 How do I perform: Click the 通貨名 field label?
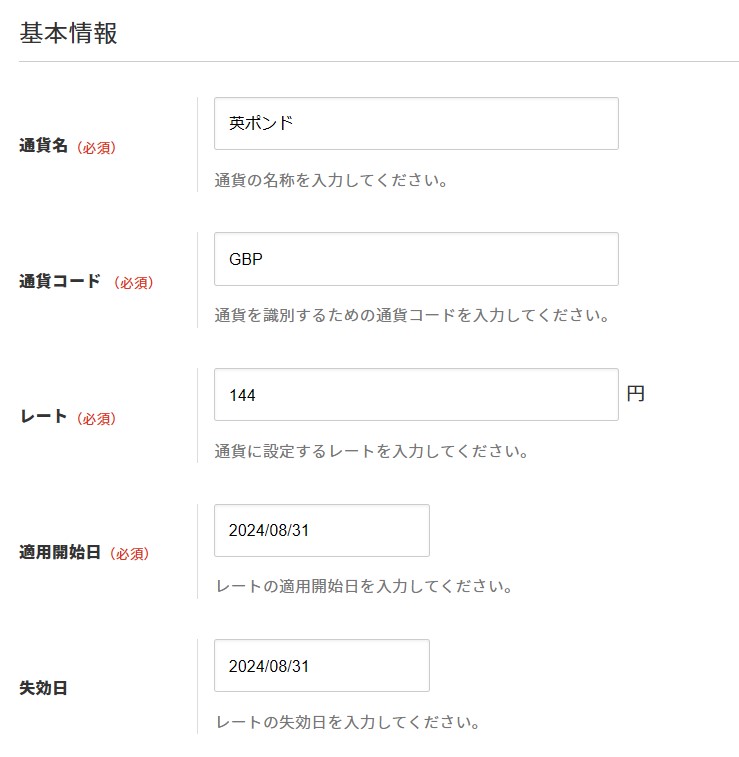pos(43,146)
